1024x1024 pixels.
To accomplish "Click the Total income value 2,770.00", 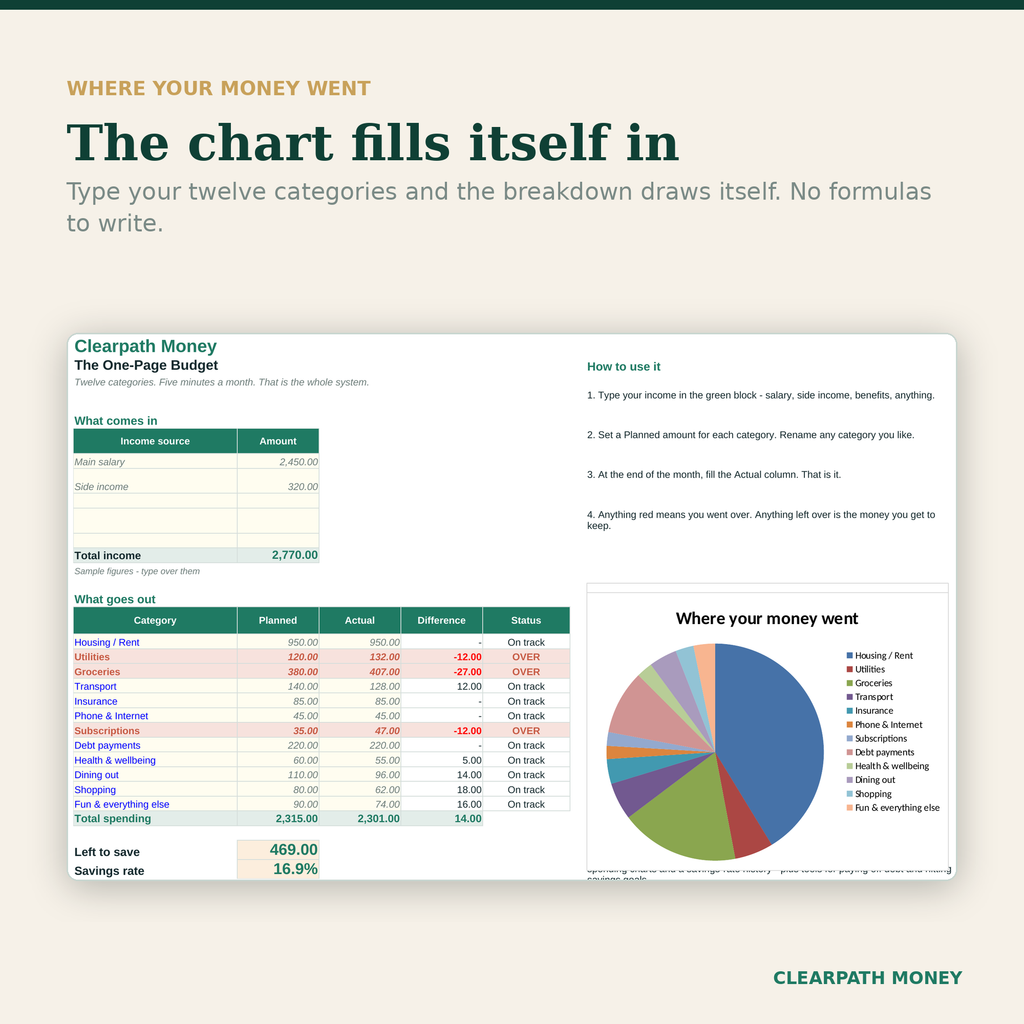I will click(278, 555).
